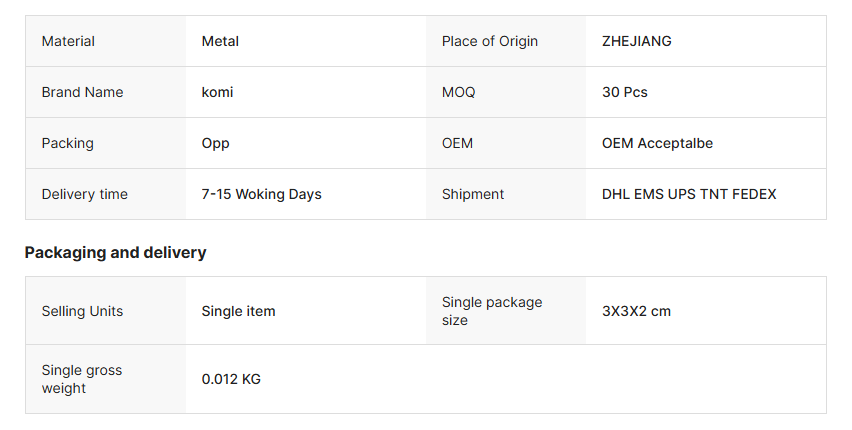
Task: Click the Shipment label cell
Action: click(x=473, y=194)
